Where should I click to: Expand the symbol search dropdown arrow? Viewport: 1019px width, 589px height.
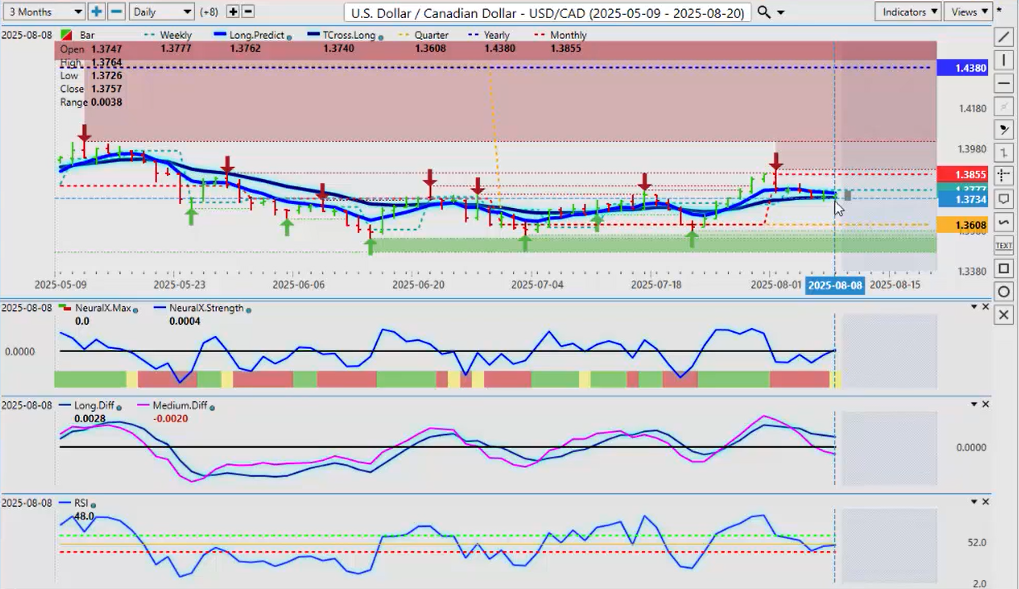pyautogui.click(x=781, y=12)
